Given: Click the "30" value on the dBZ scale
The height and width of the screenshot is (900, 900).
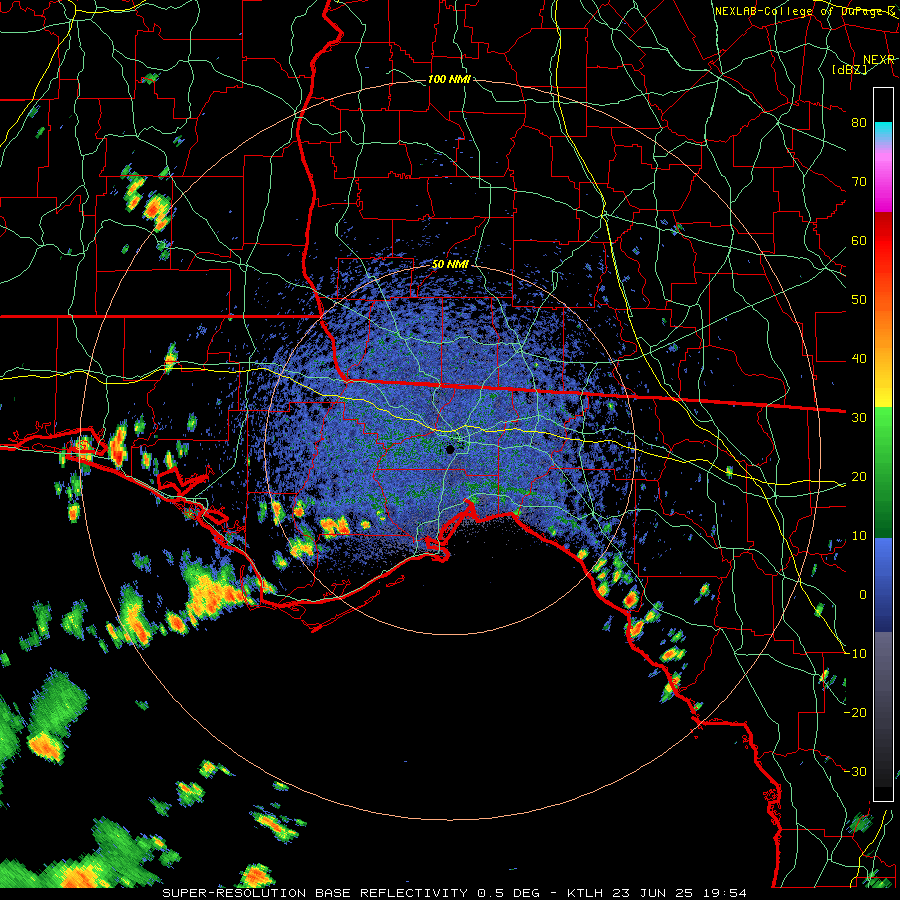Looking at the screenshot, I should 859,418.
